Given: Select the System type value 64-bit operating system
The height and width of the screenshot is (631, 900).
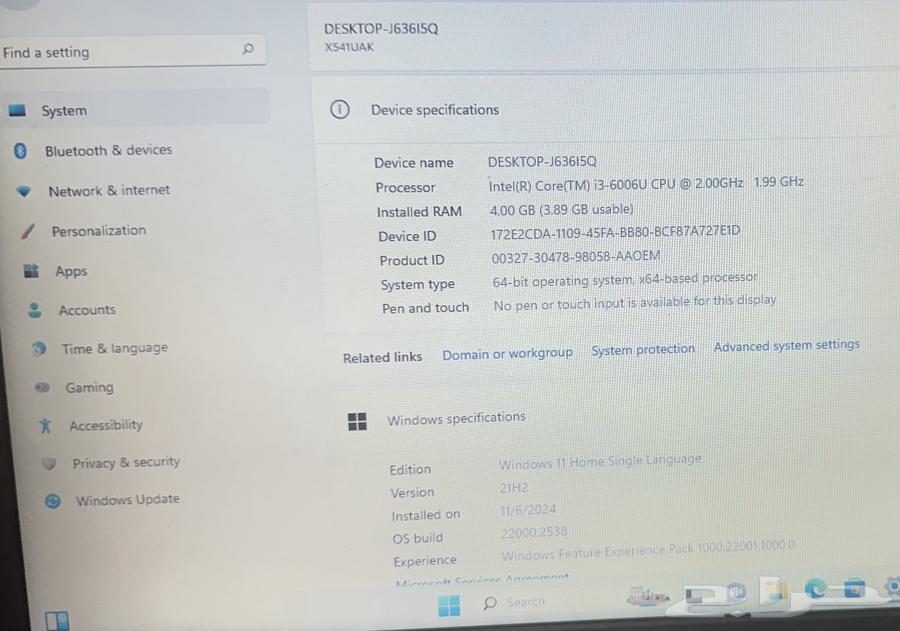Looking at the screenshot, I should pyautogui.click(x=625, y=280).
